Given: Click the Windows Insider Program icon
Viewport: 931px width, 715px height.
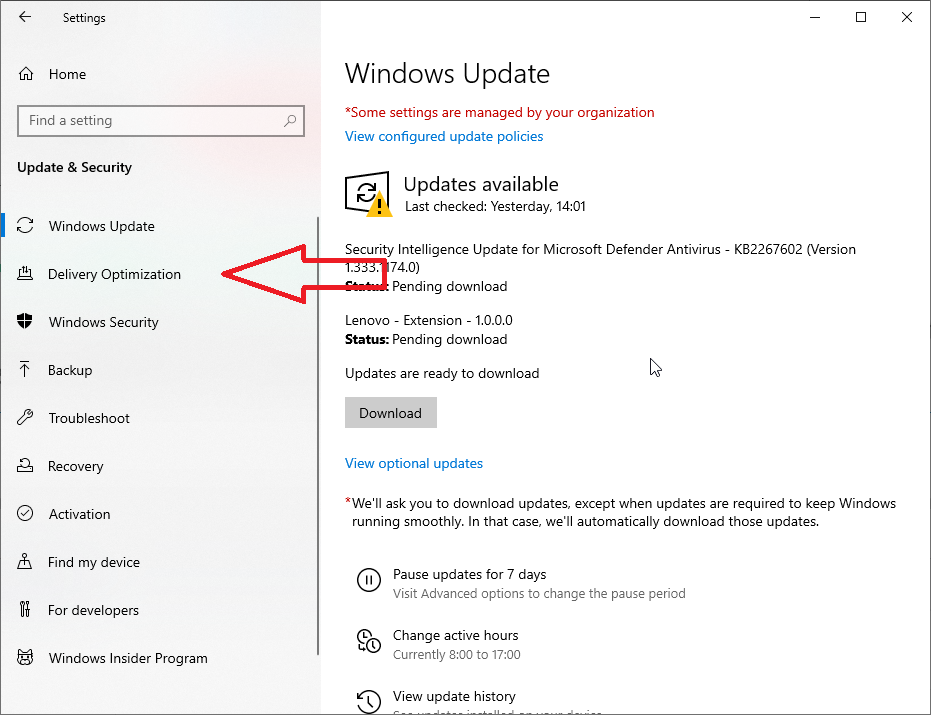Looking at the screenshot, I should pos(27,658).
